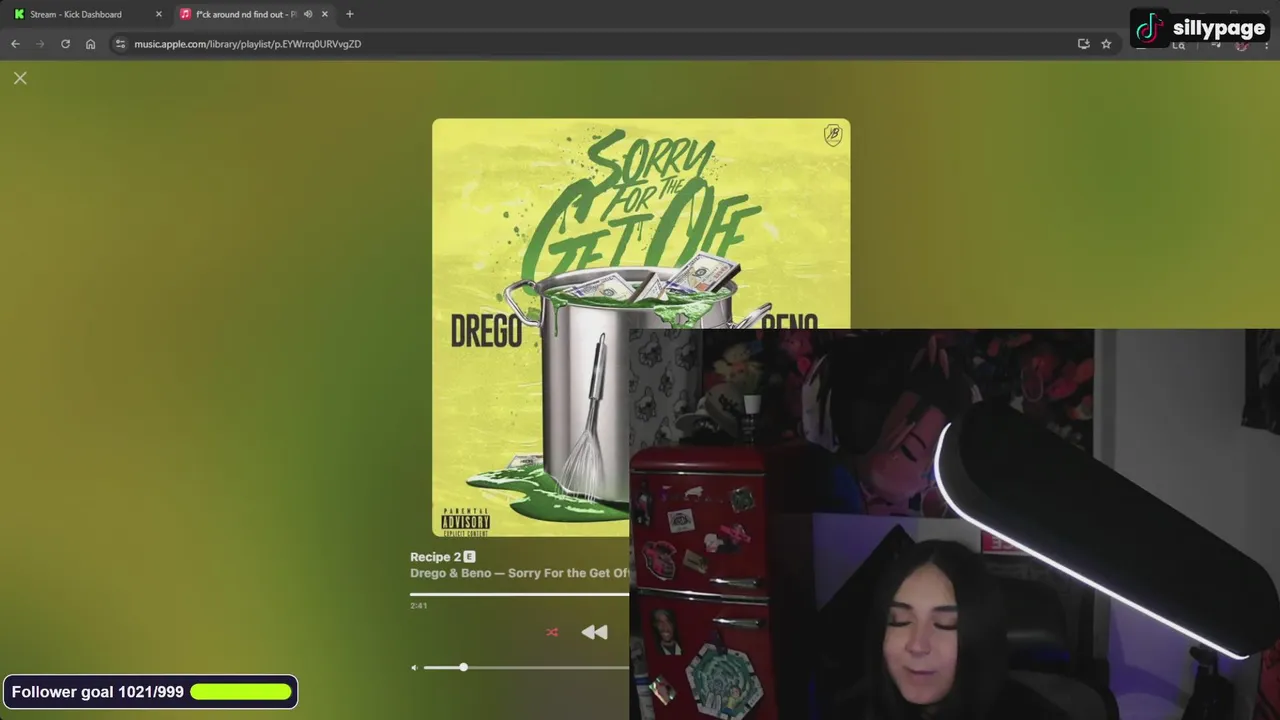The width and height of the screenshot is (1280, 720).
Task: Mute using the volume speaker icon
Action: click(x=414, y=667)
